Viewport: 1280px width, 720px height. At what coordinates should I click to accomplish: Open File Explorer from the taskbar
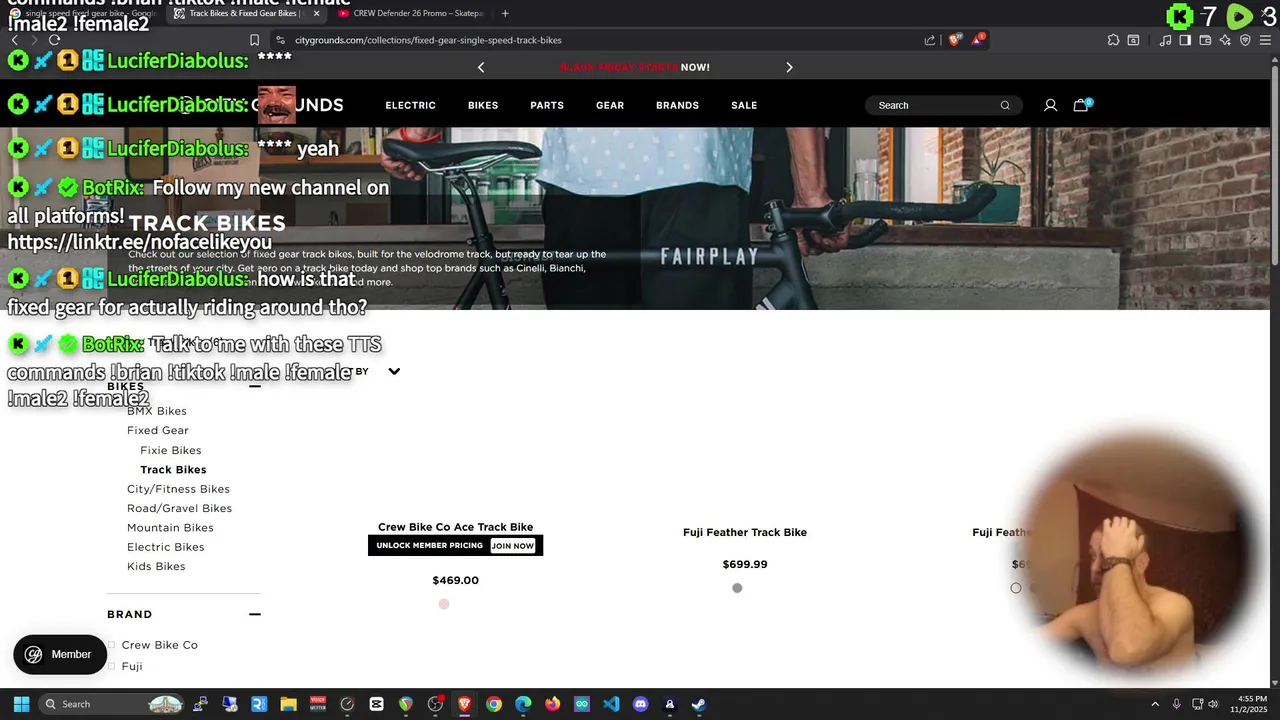(288, 704)
